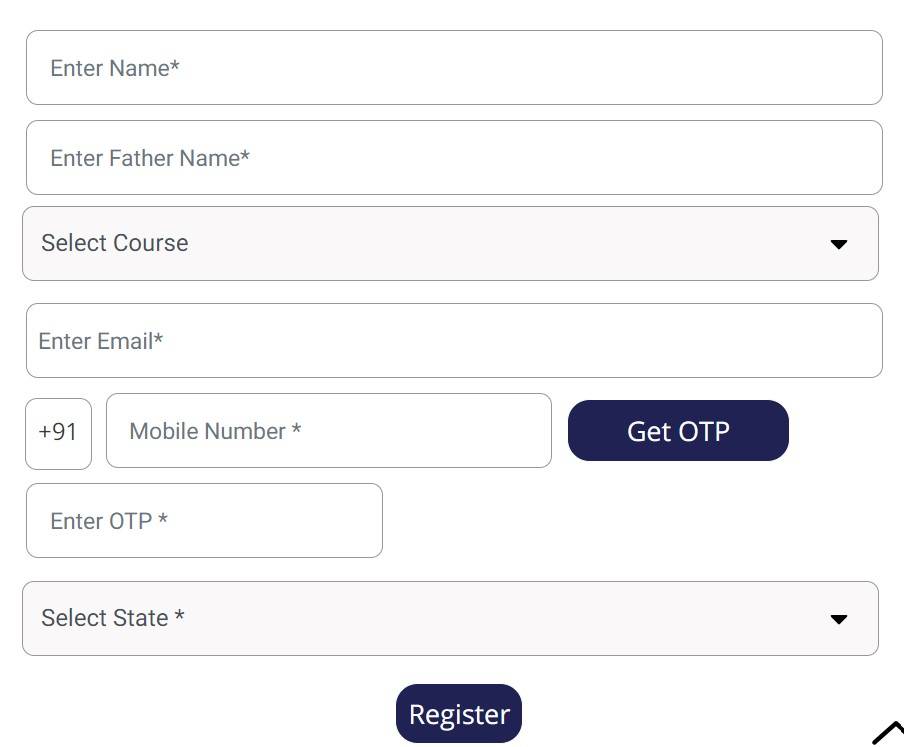Click the 'Mobile Number *' placeholder text
The width and height of the screenshot is (904, 747).
(x=215, y=431)
